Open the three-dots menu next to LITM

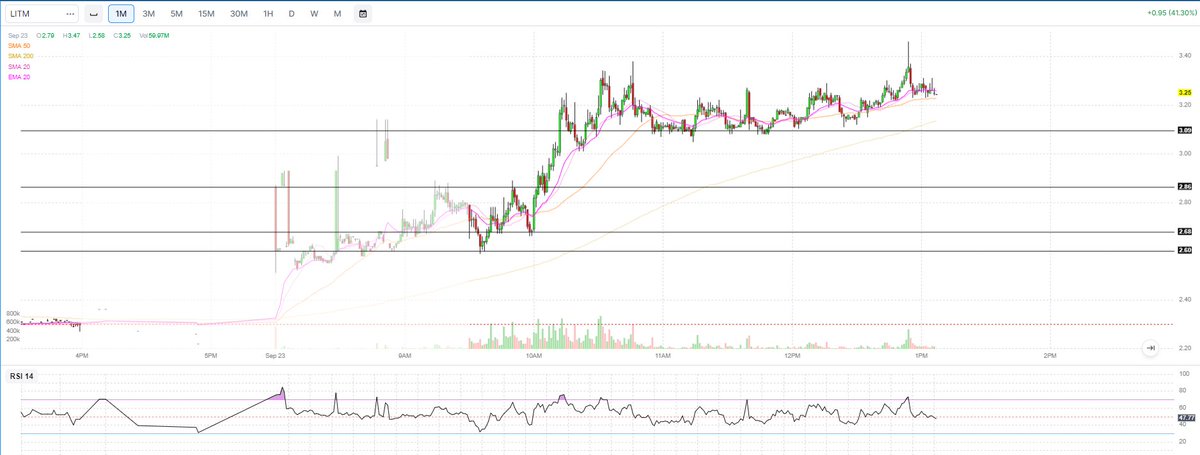tap(68, 14)
